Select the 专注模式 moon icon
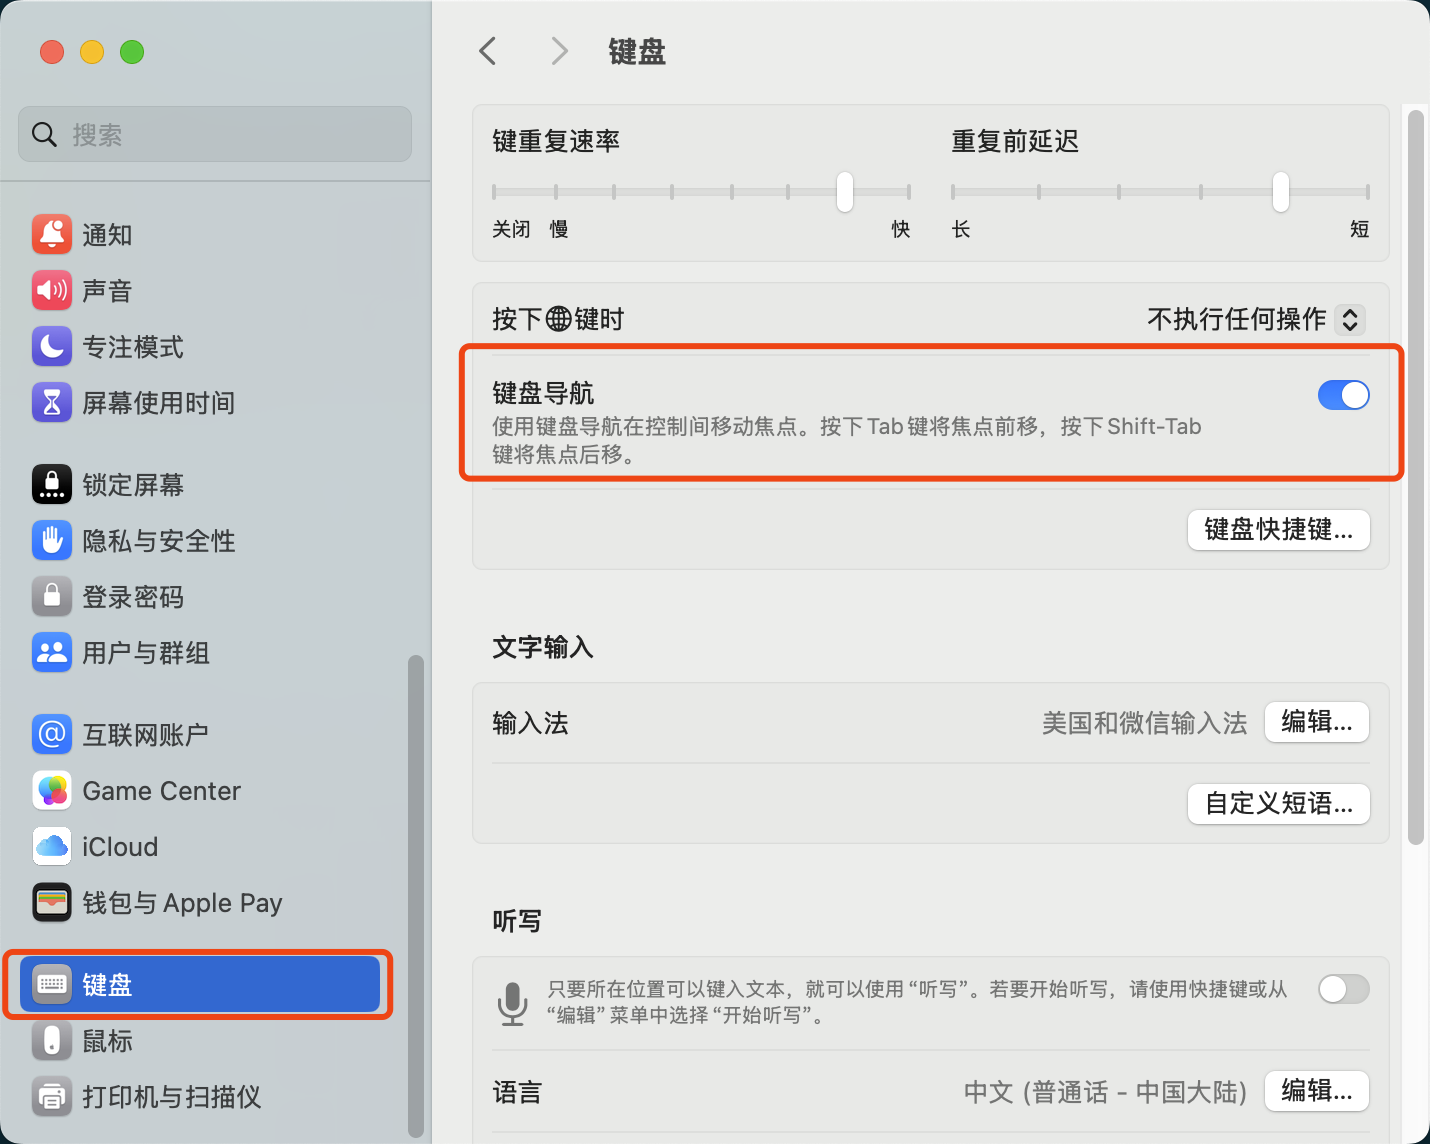 click(52, 347)
